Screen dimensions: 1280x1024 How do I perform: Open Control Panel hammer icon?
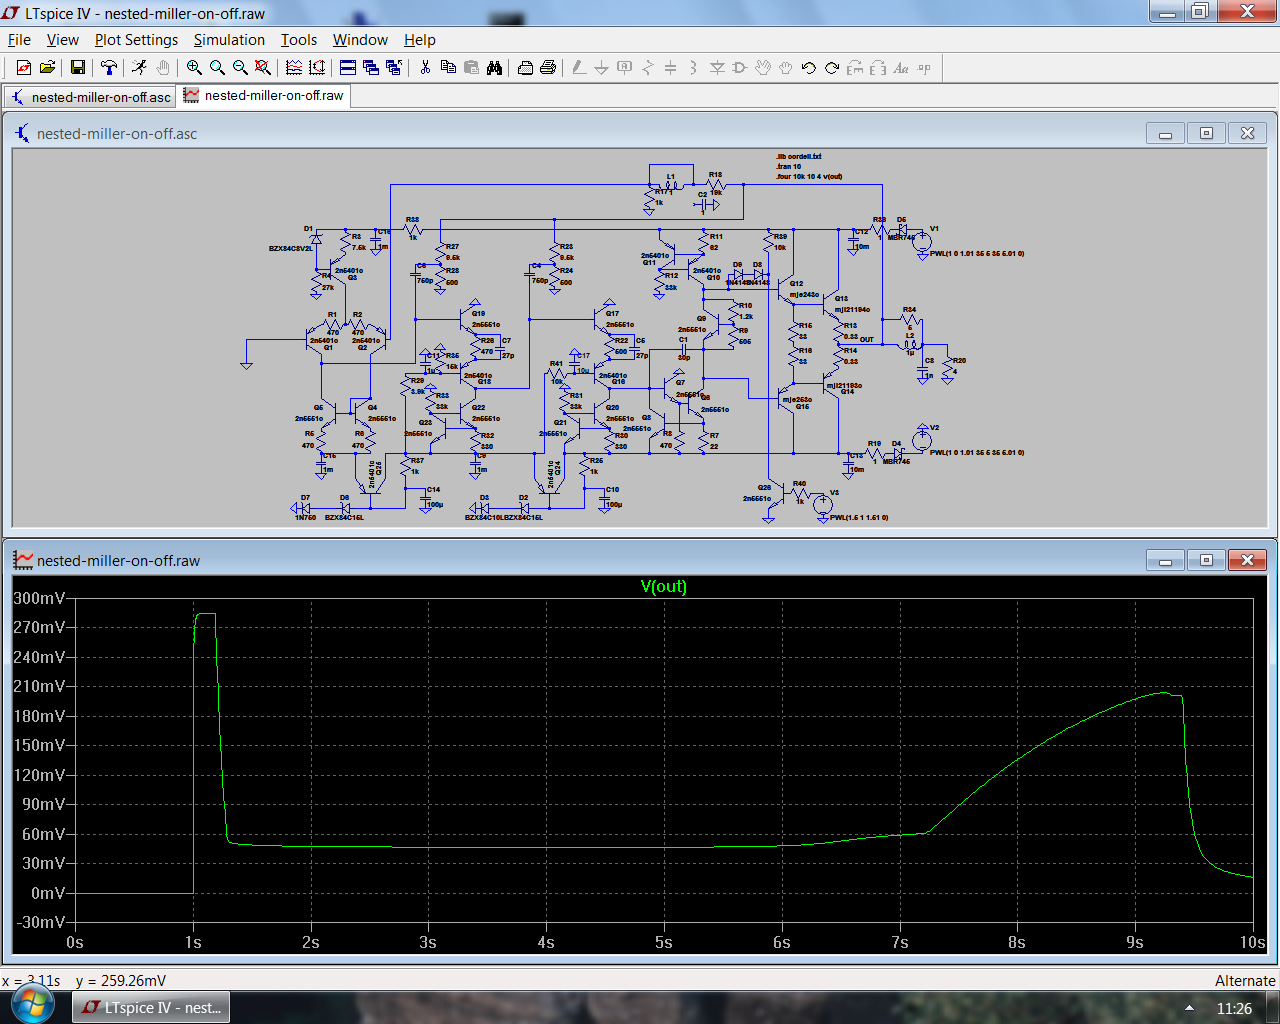(x=109, y=68)
